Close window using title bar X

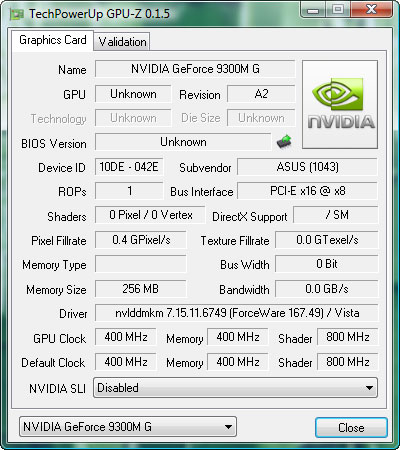pyautogui.click(x=371, y=9)
